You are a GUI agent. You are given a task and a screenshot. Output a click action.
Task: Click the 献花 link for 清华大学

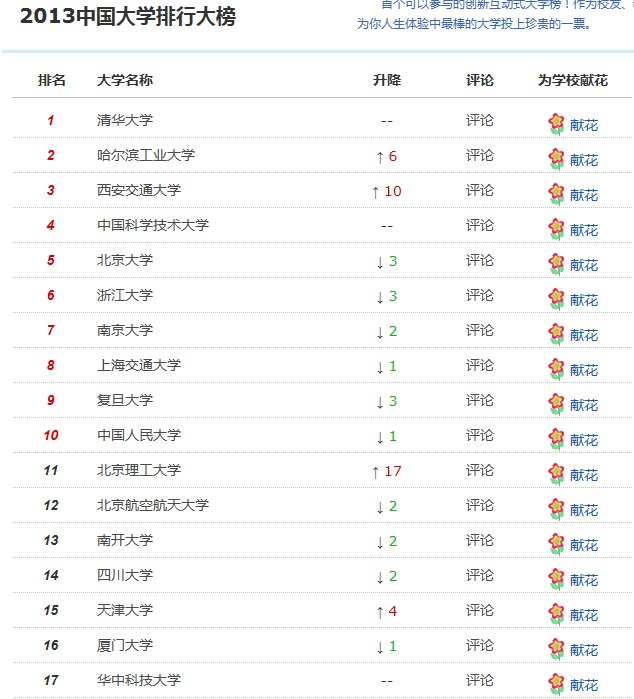click(x=584, y=125)
